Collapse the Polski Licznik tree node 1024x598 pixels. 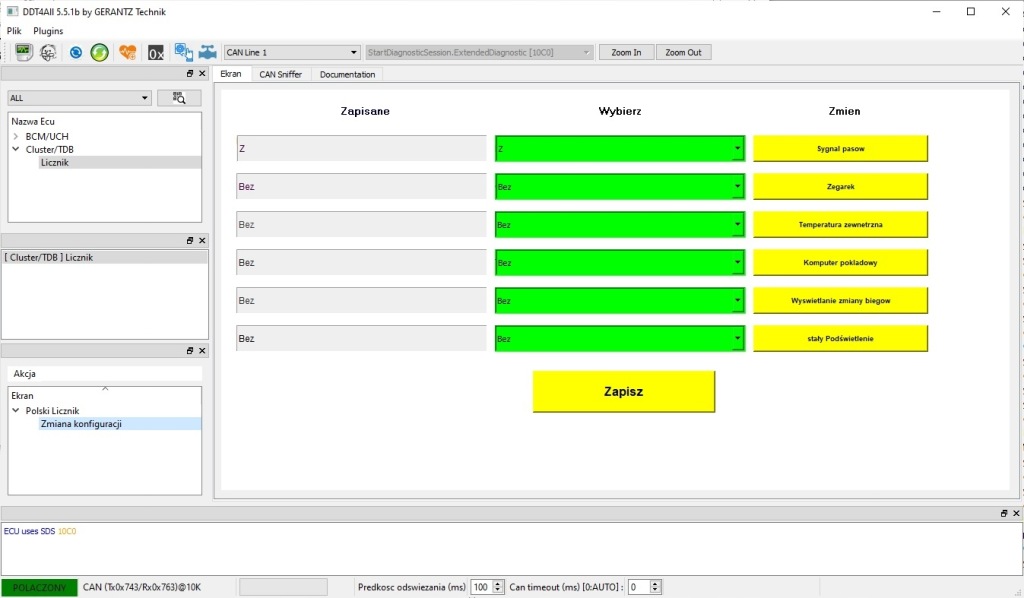(16, 411)
